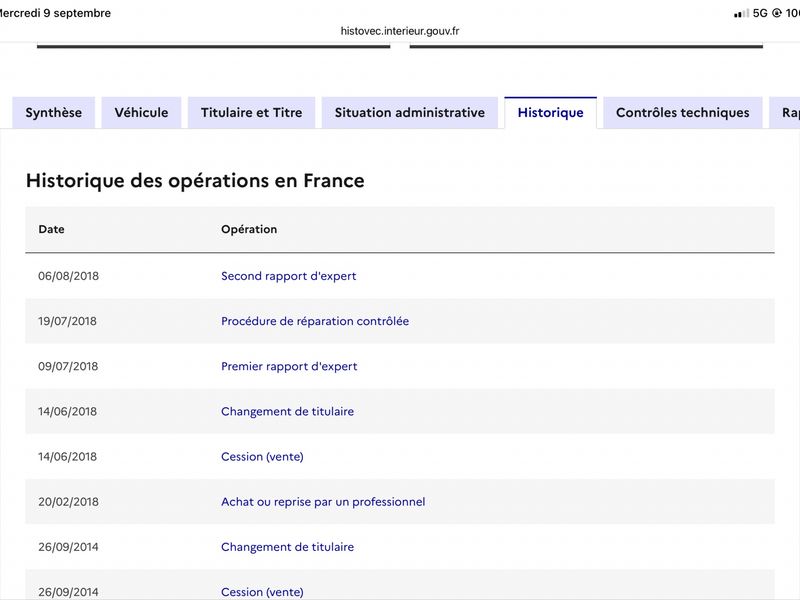Image resolution: width=800 pixels, height=600 pixels.
Task: Select Changement de titulaire dated 26/09/2014
Action: (x=287, y=547)
